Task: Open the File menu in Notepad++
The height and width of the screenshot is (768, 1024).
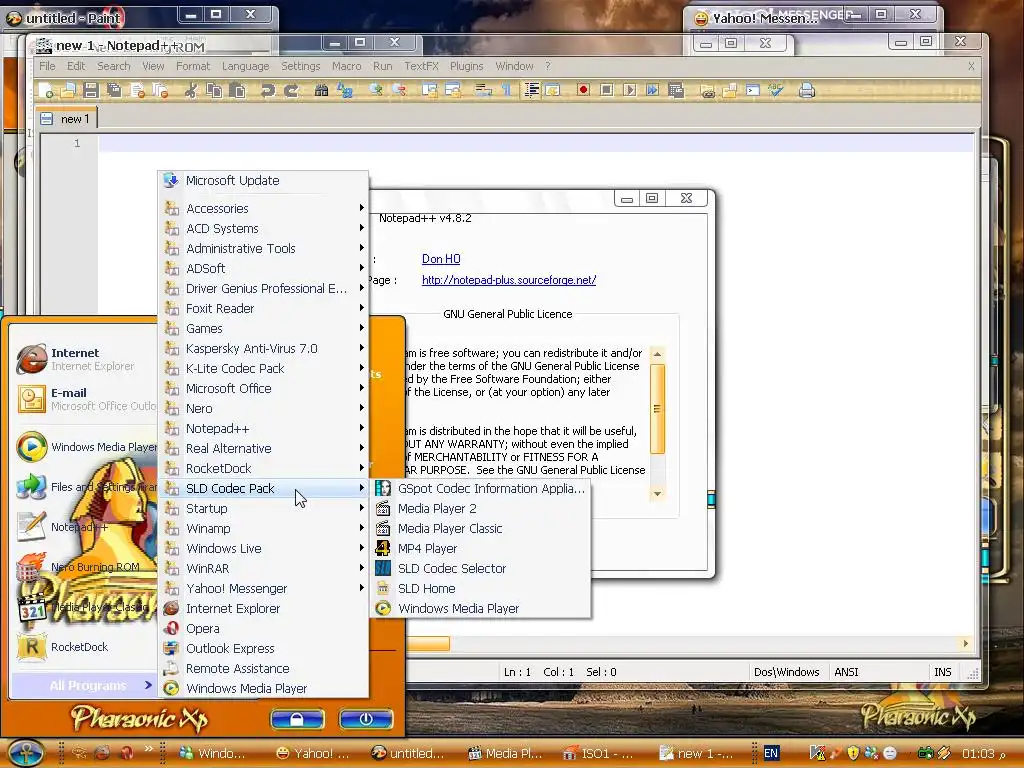Action: [x=47, y=66]
